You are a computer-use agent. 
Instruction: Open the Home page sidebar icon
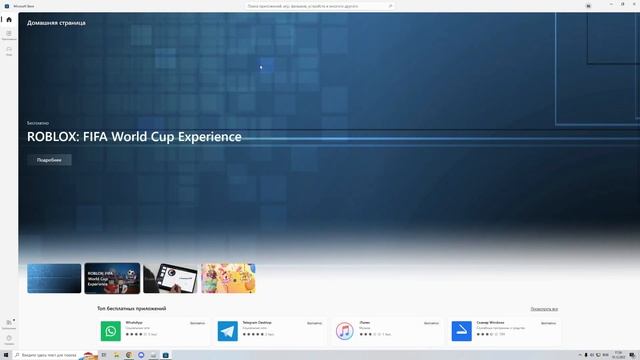point(9,20)
